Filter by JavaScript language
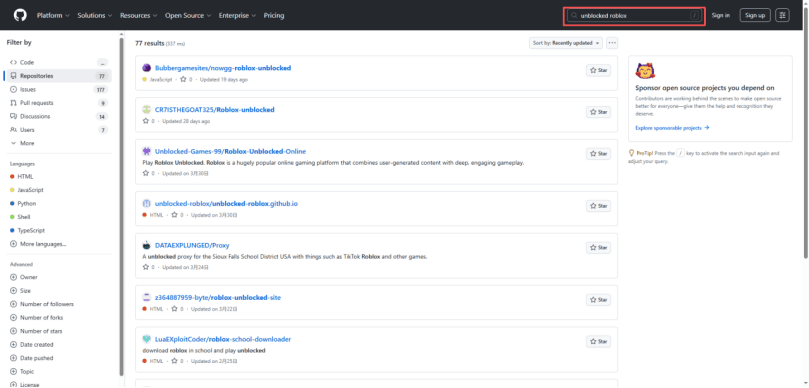809x388 pixels. pos(27,190)
